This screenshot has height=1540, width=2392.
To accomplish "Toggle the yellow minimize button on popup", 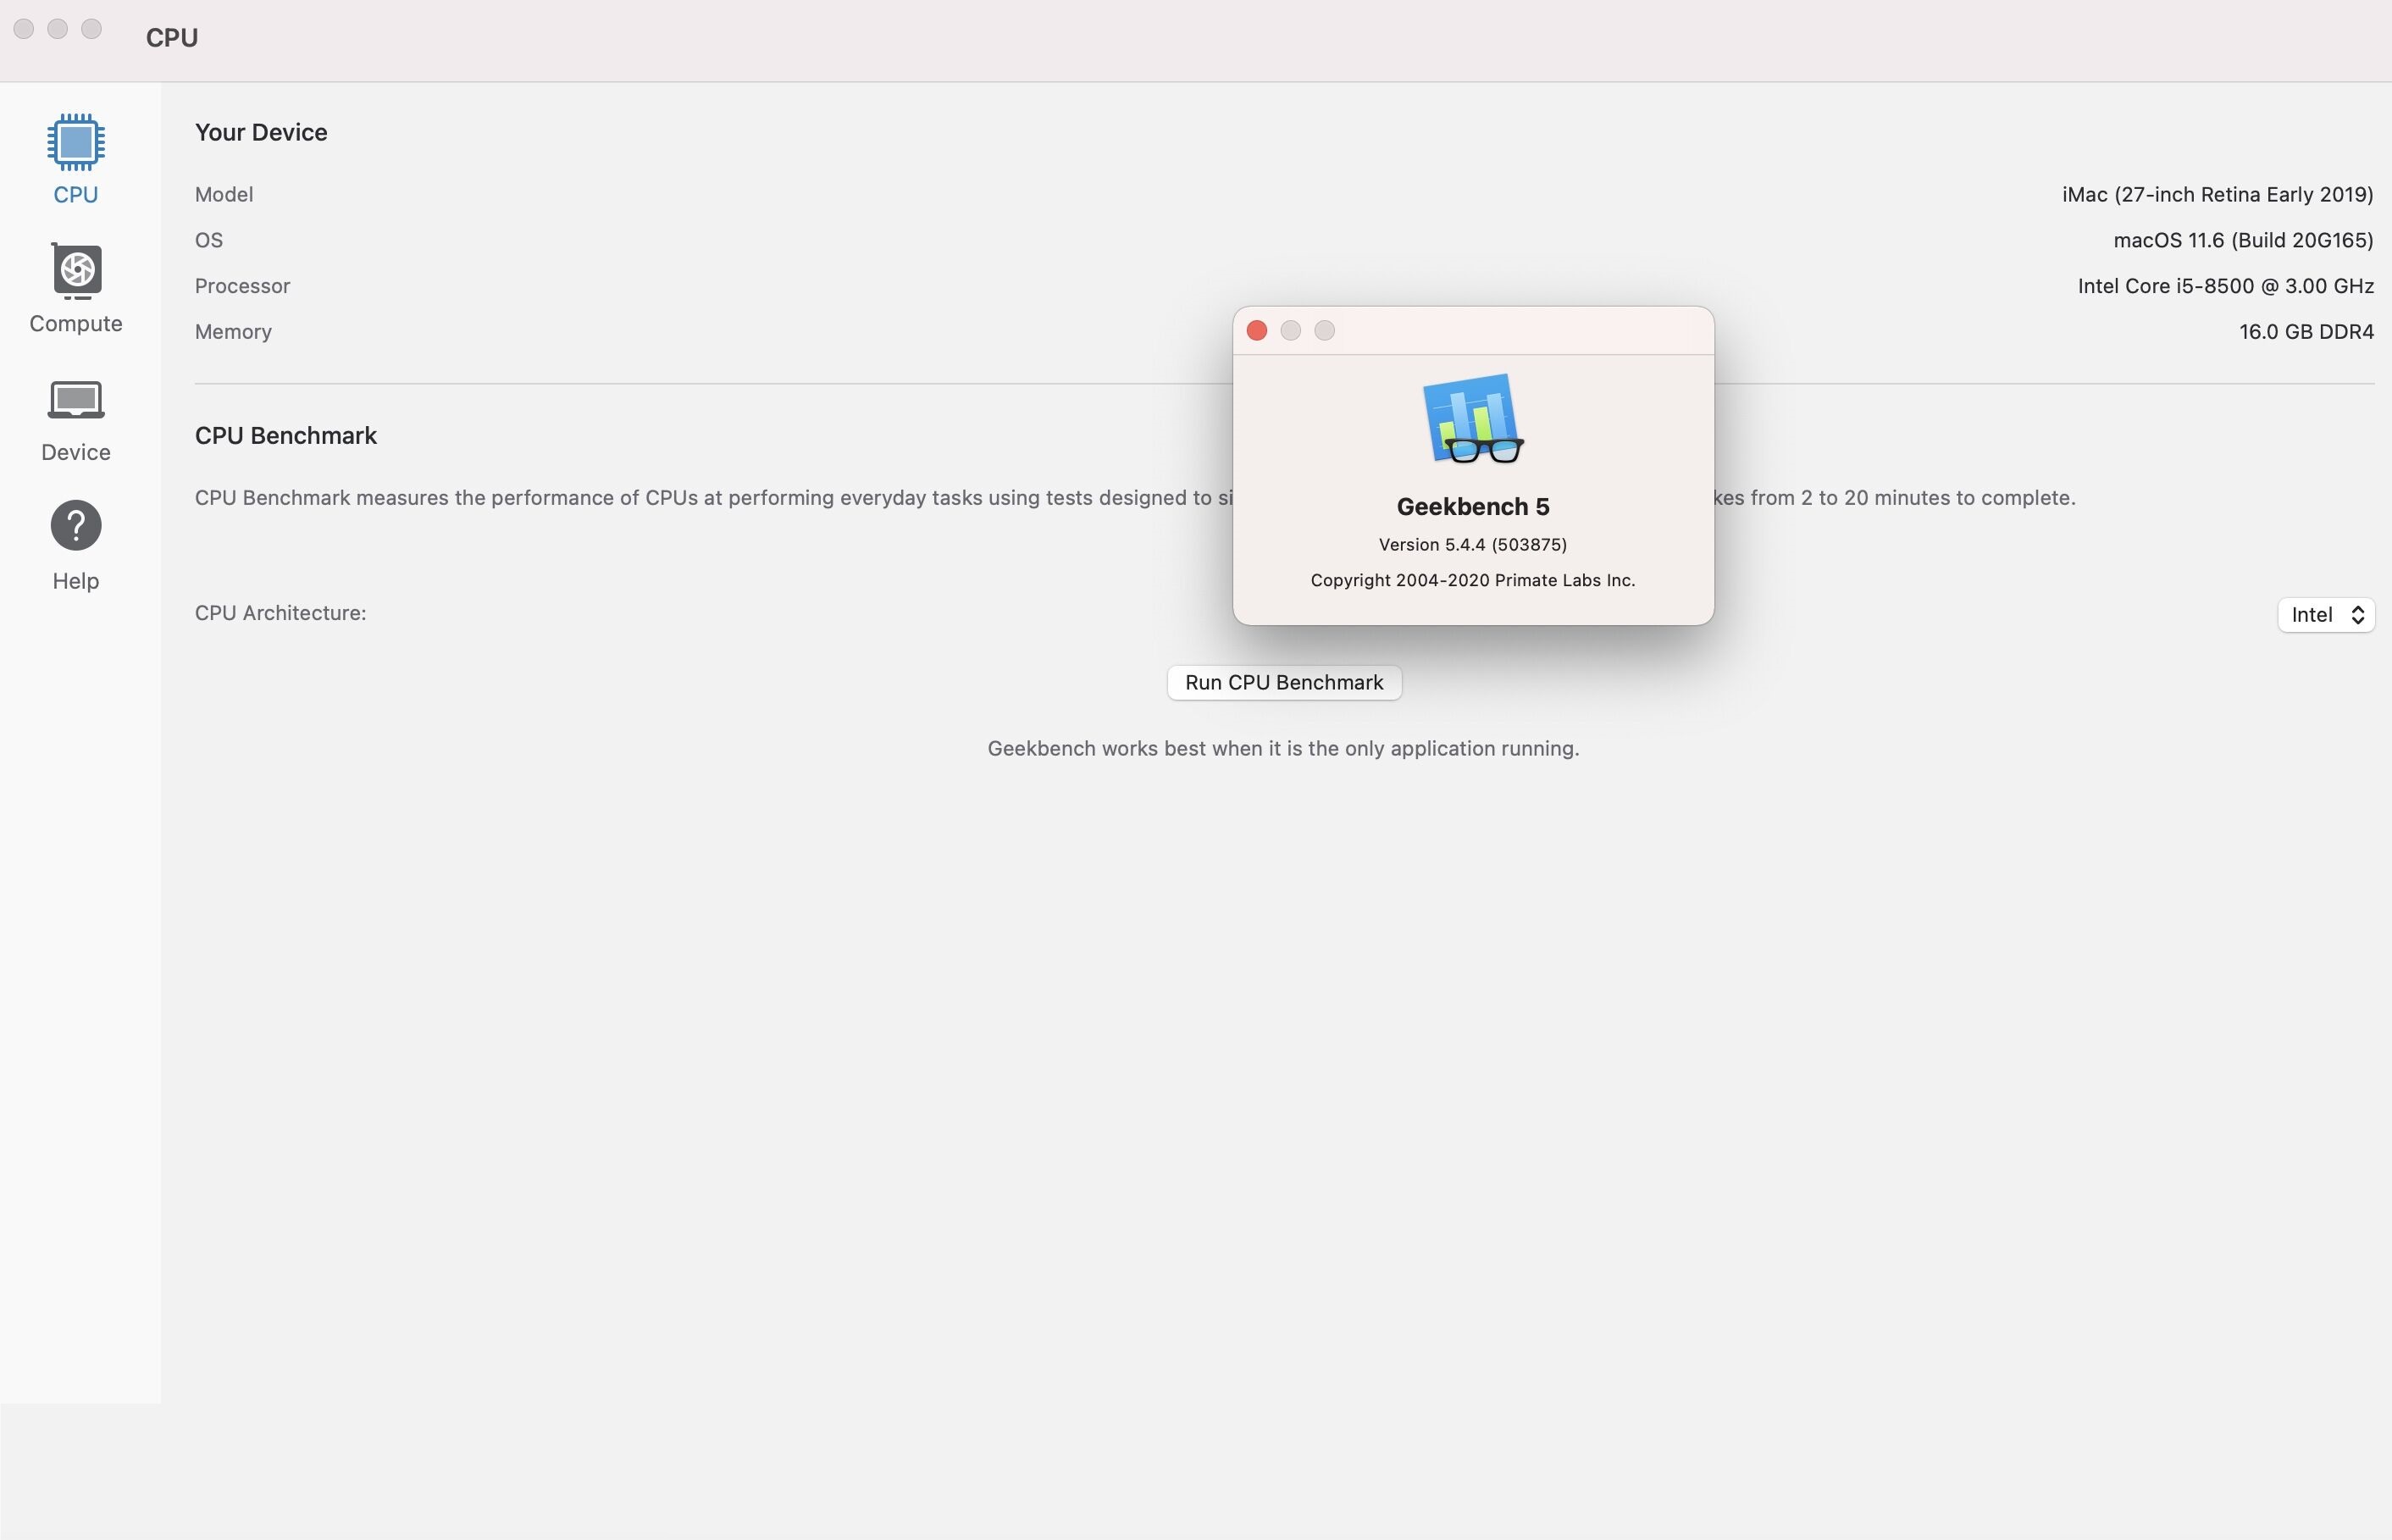I will pos(1290,330).
